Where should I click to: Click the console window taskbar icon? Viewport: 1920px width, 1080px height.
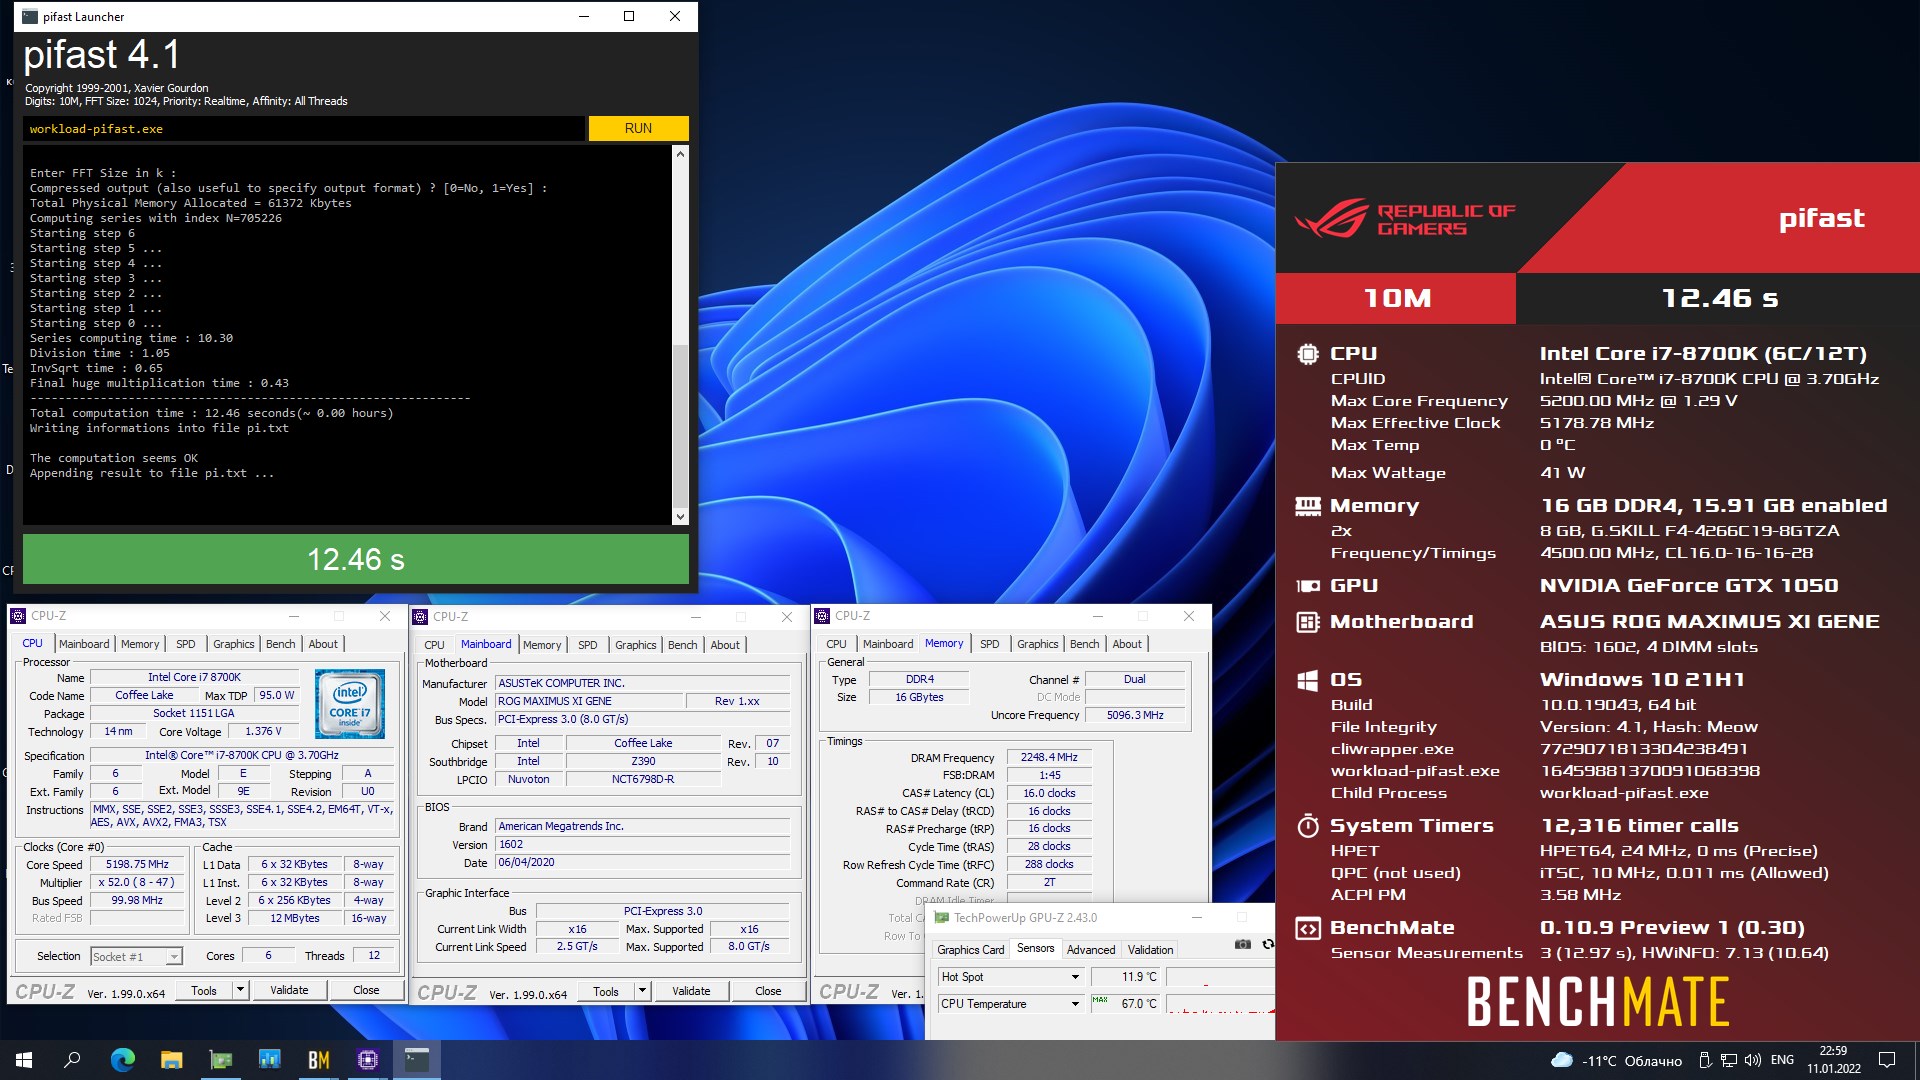[x=416, y=1060]
